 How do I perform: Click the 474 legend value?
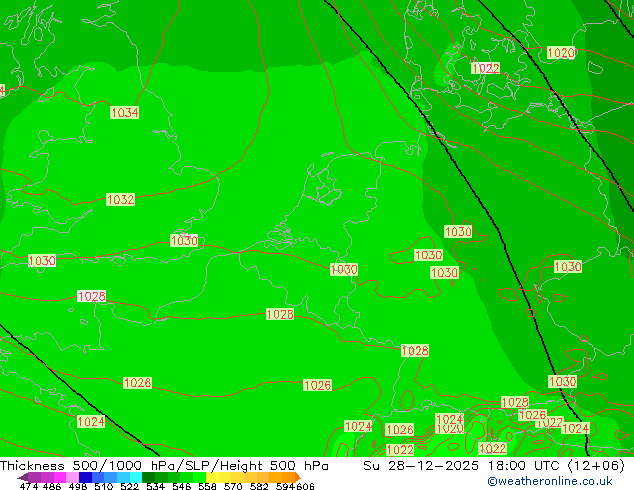pos(29,486)
